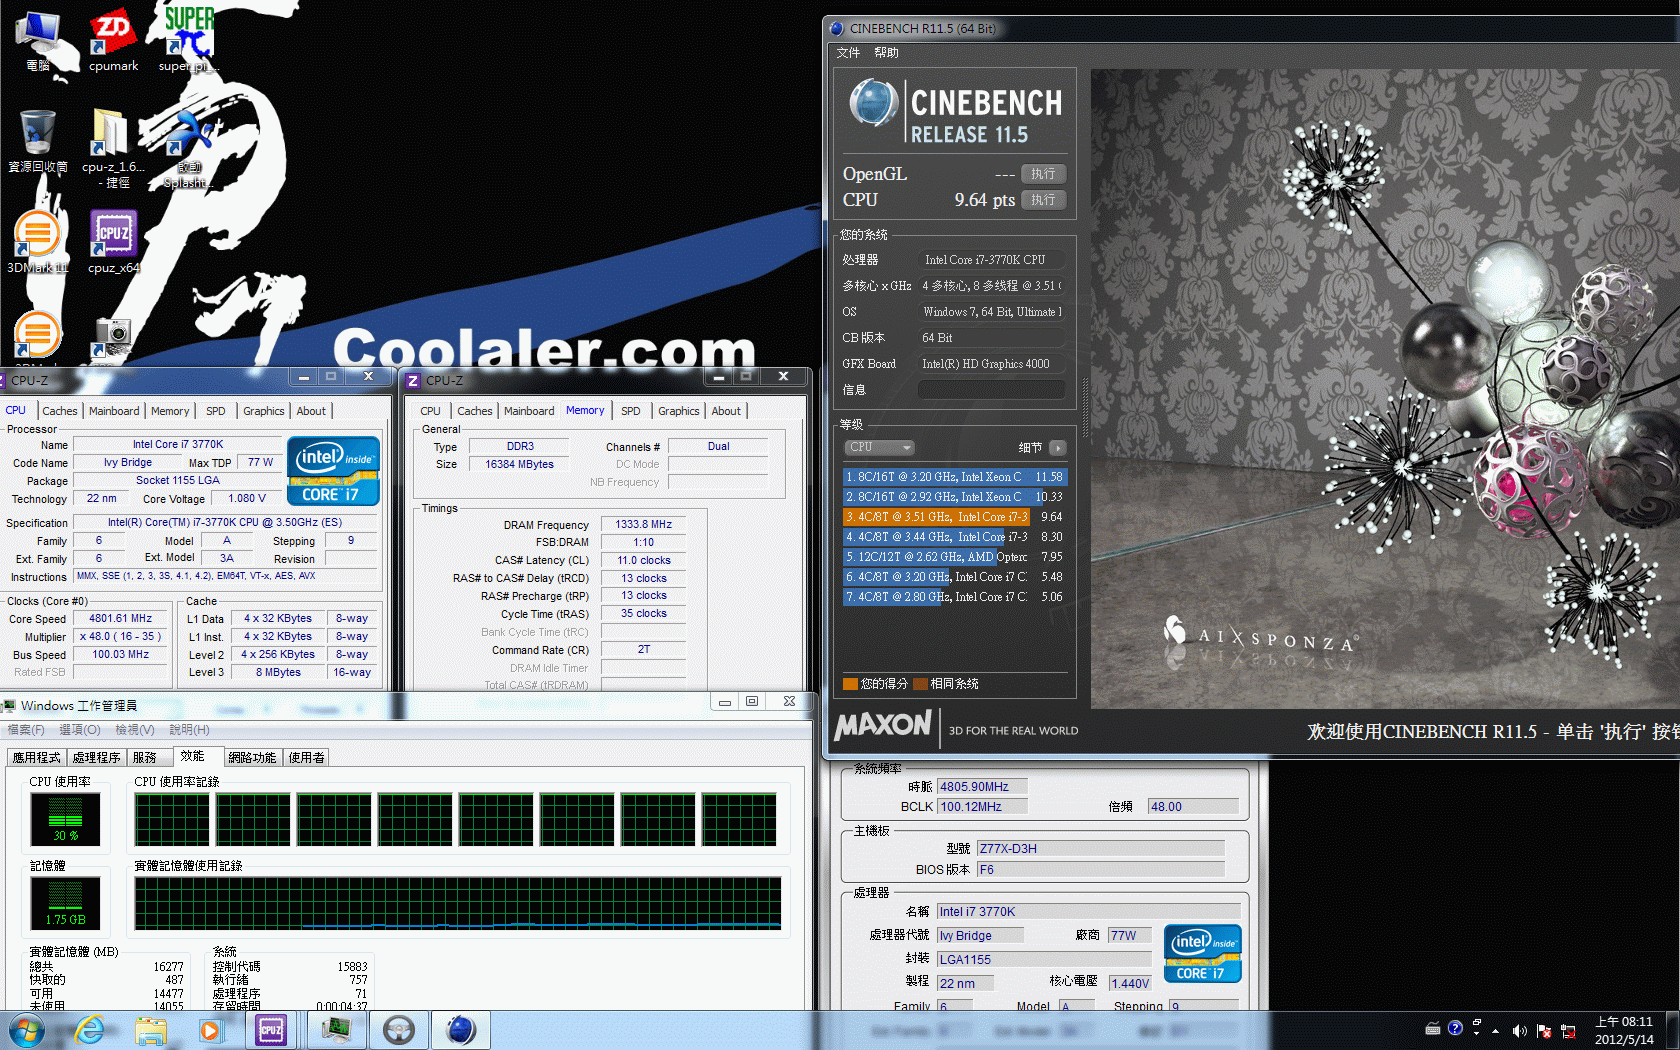Expand the 细节 details arrow in Cinebench
Screen dimensions: 1680x1050
pyautogui.click(x=1058, y=447)
